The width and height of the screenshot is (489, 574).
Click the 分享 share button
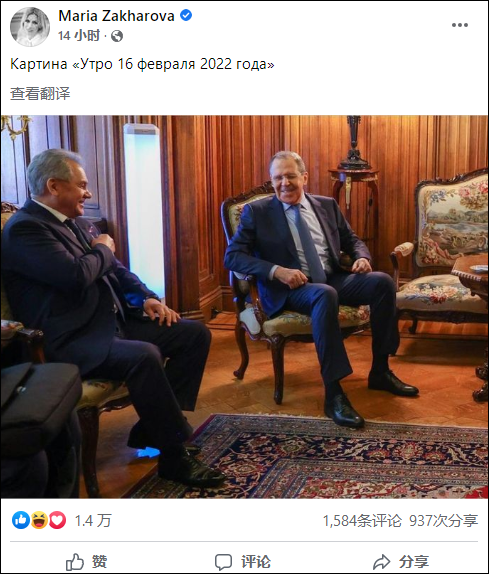(x=401, y=561)
